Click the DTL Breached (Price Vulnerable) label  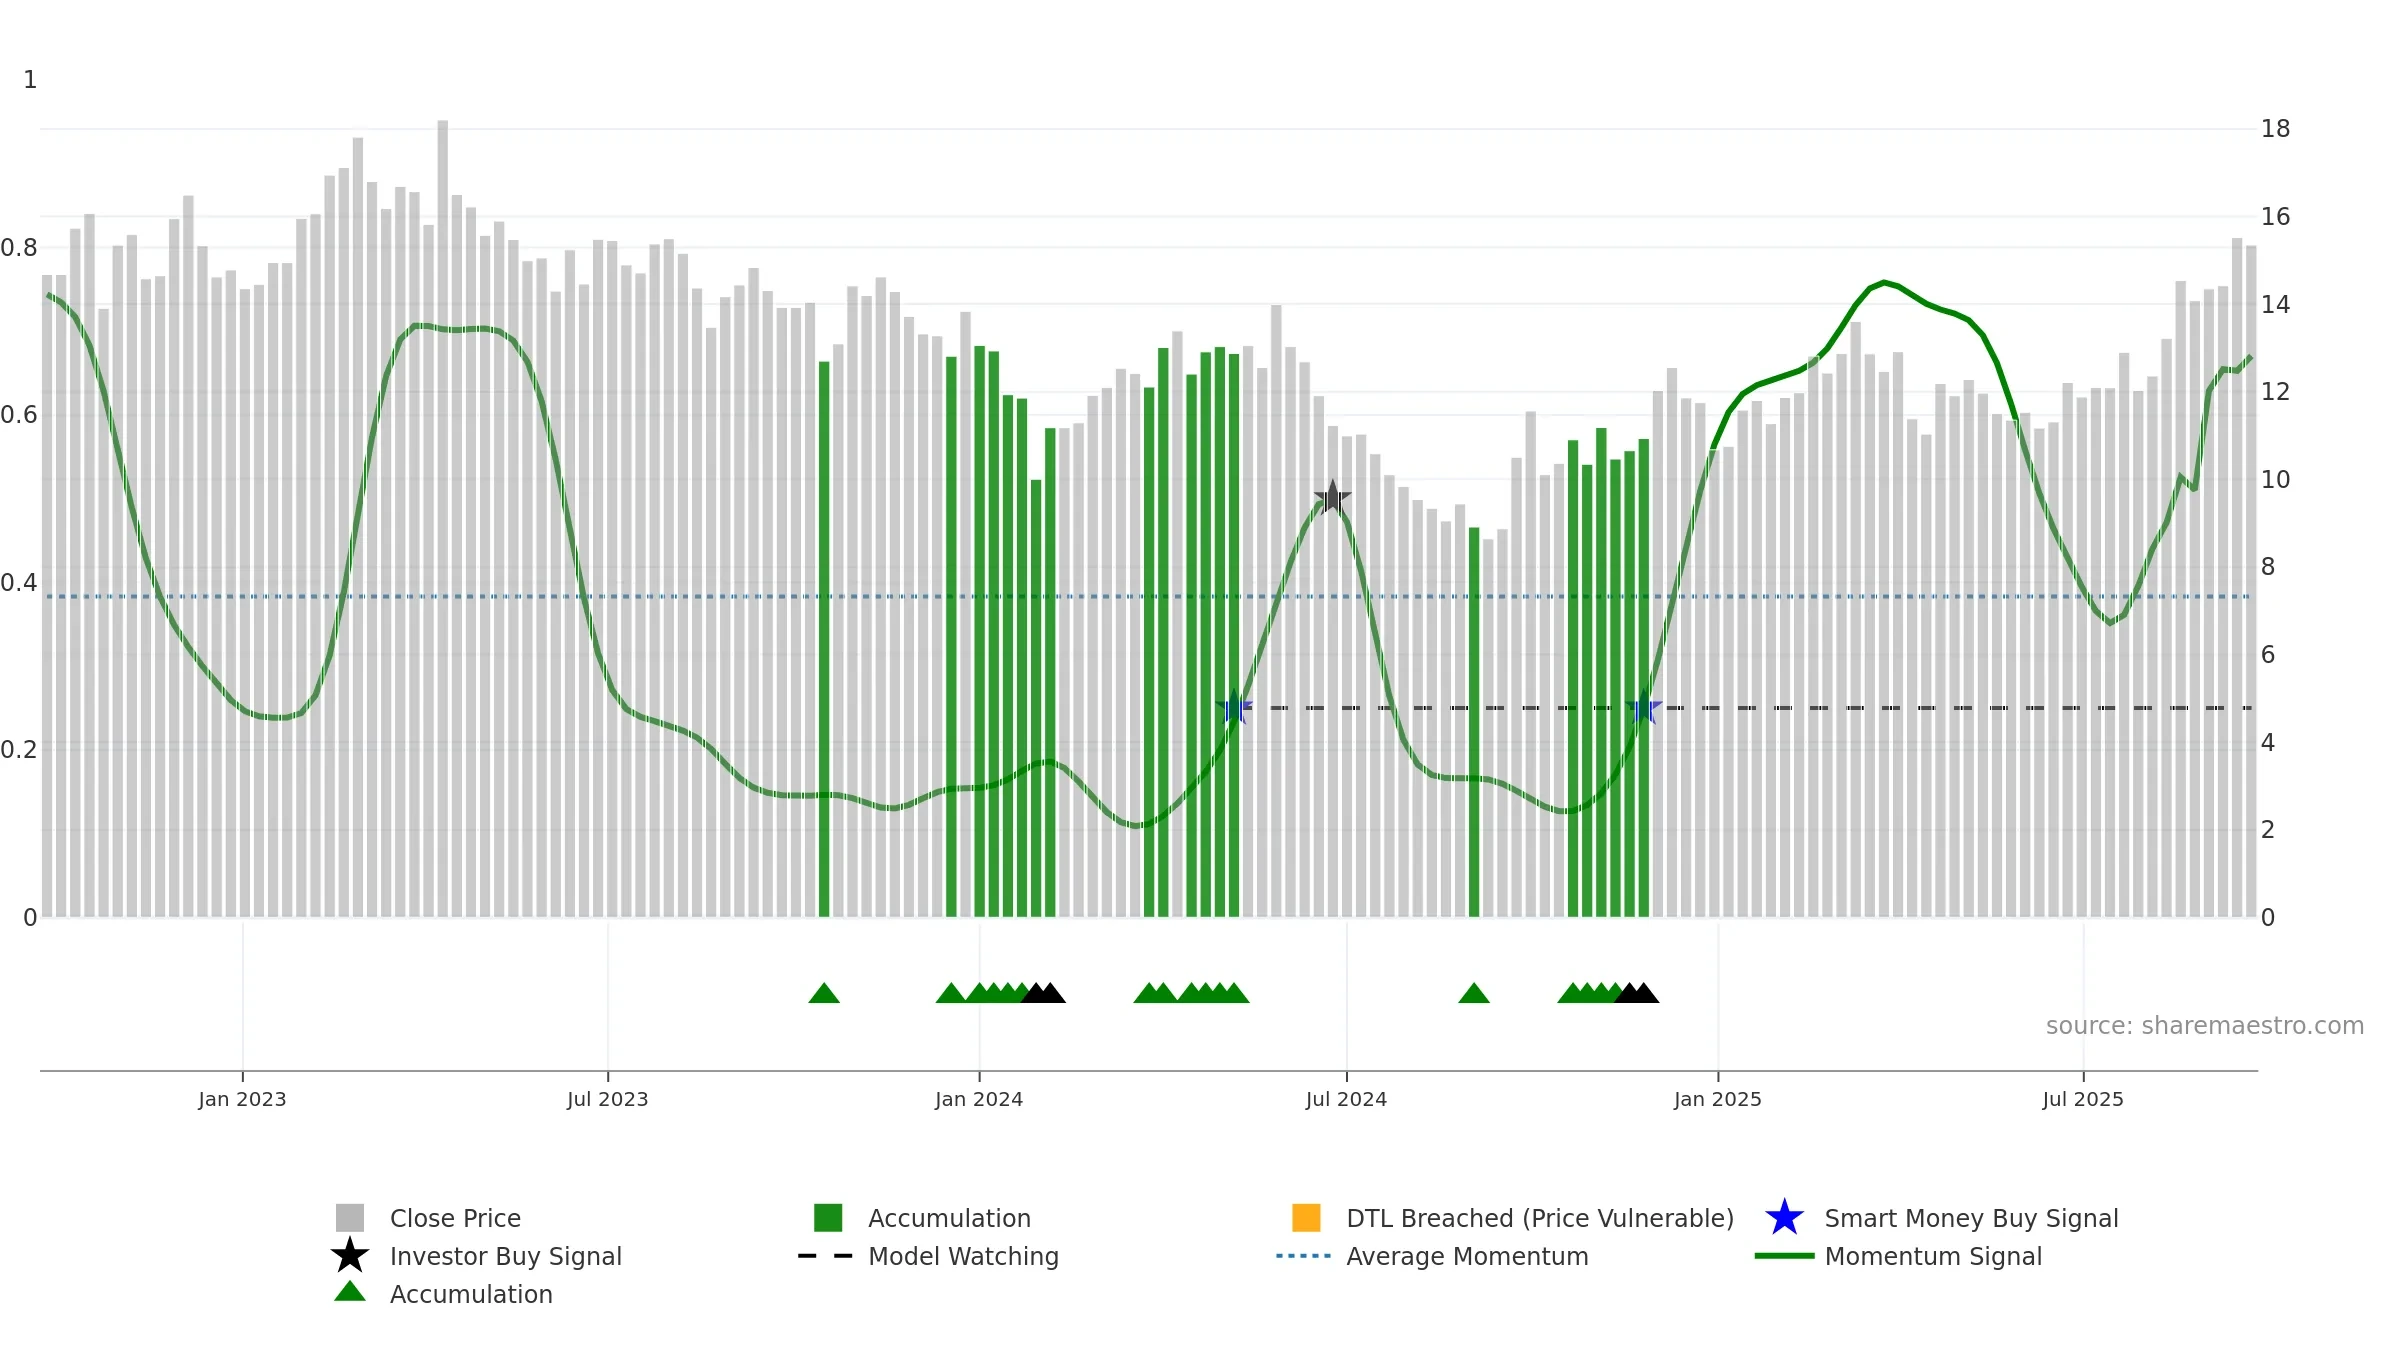(x=1540, y=1218)
